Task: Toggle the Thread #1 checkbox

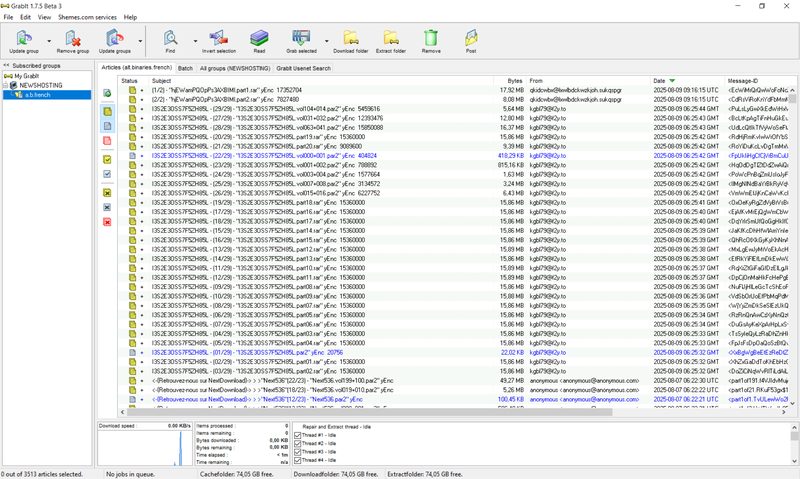Action: (298, 436)
